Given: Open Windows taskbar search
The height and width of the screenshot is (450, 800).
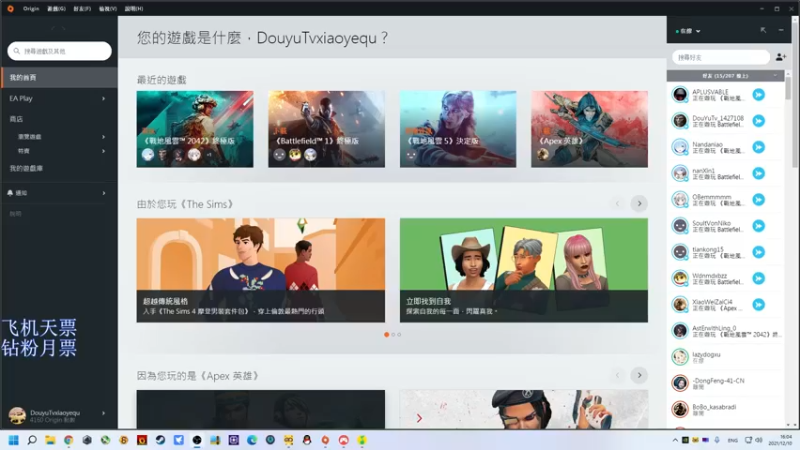Looking at the screenshot, I should click(x=32, y=440).
